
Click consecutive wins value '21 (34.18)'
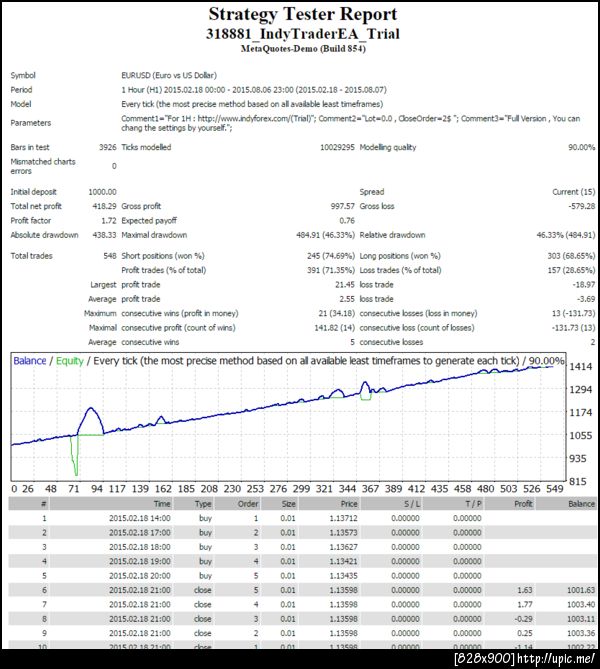336,314
